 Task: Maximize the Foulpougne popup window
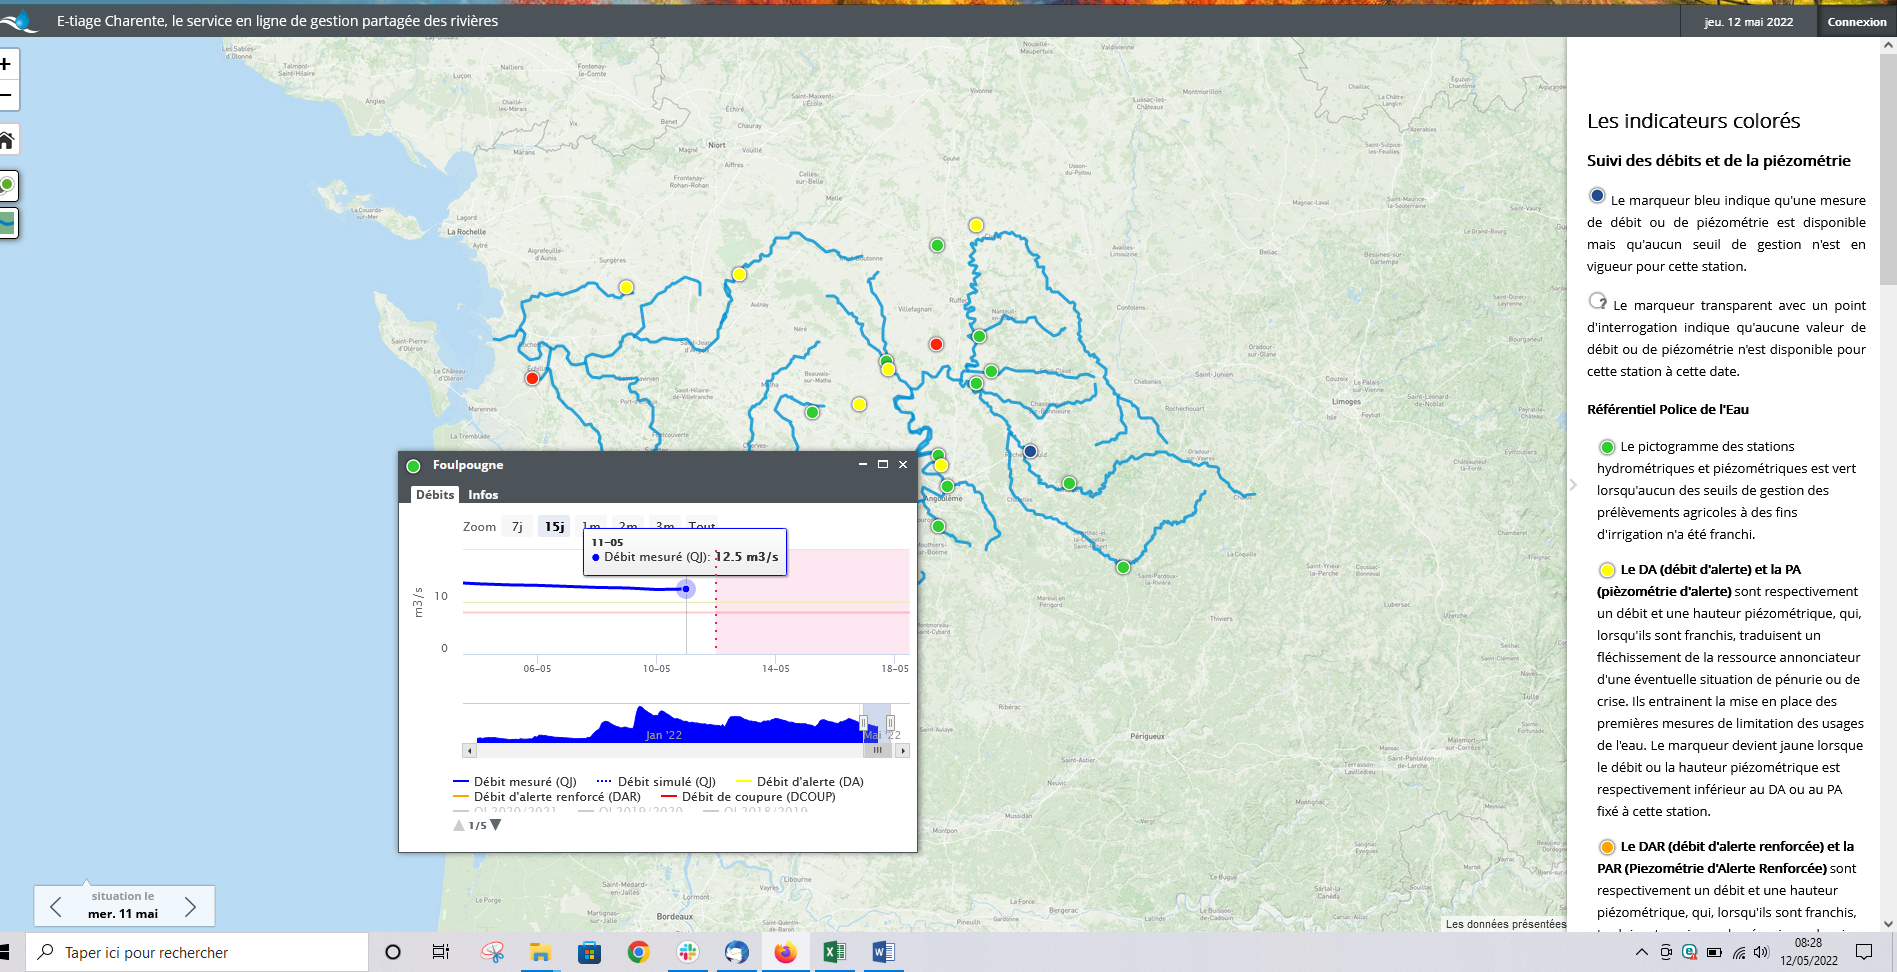(x=882, y=464)
